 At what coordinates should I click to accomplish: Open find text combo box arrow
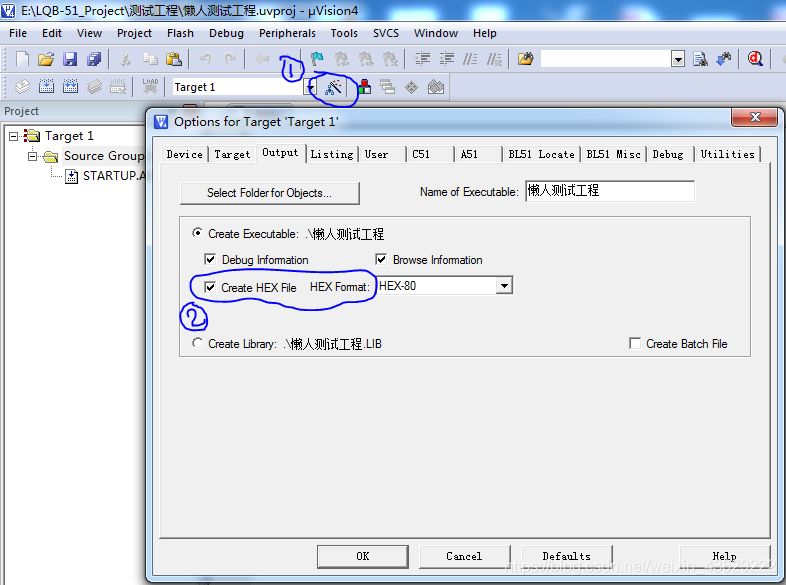(678, 59)
